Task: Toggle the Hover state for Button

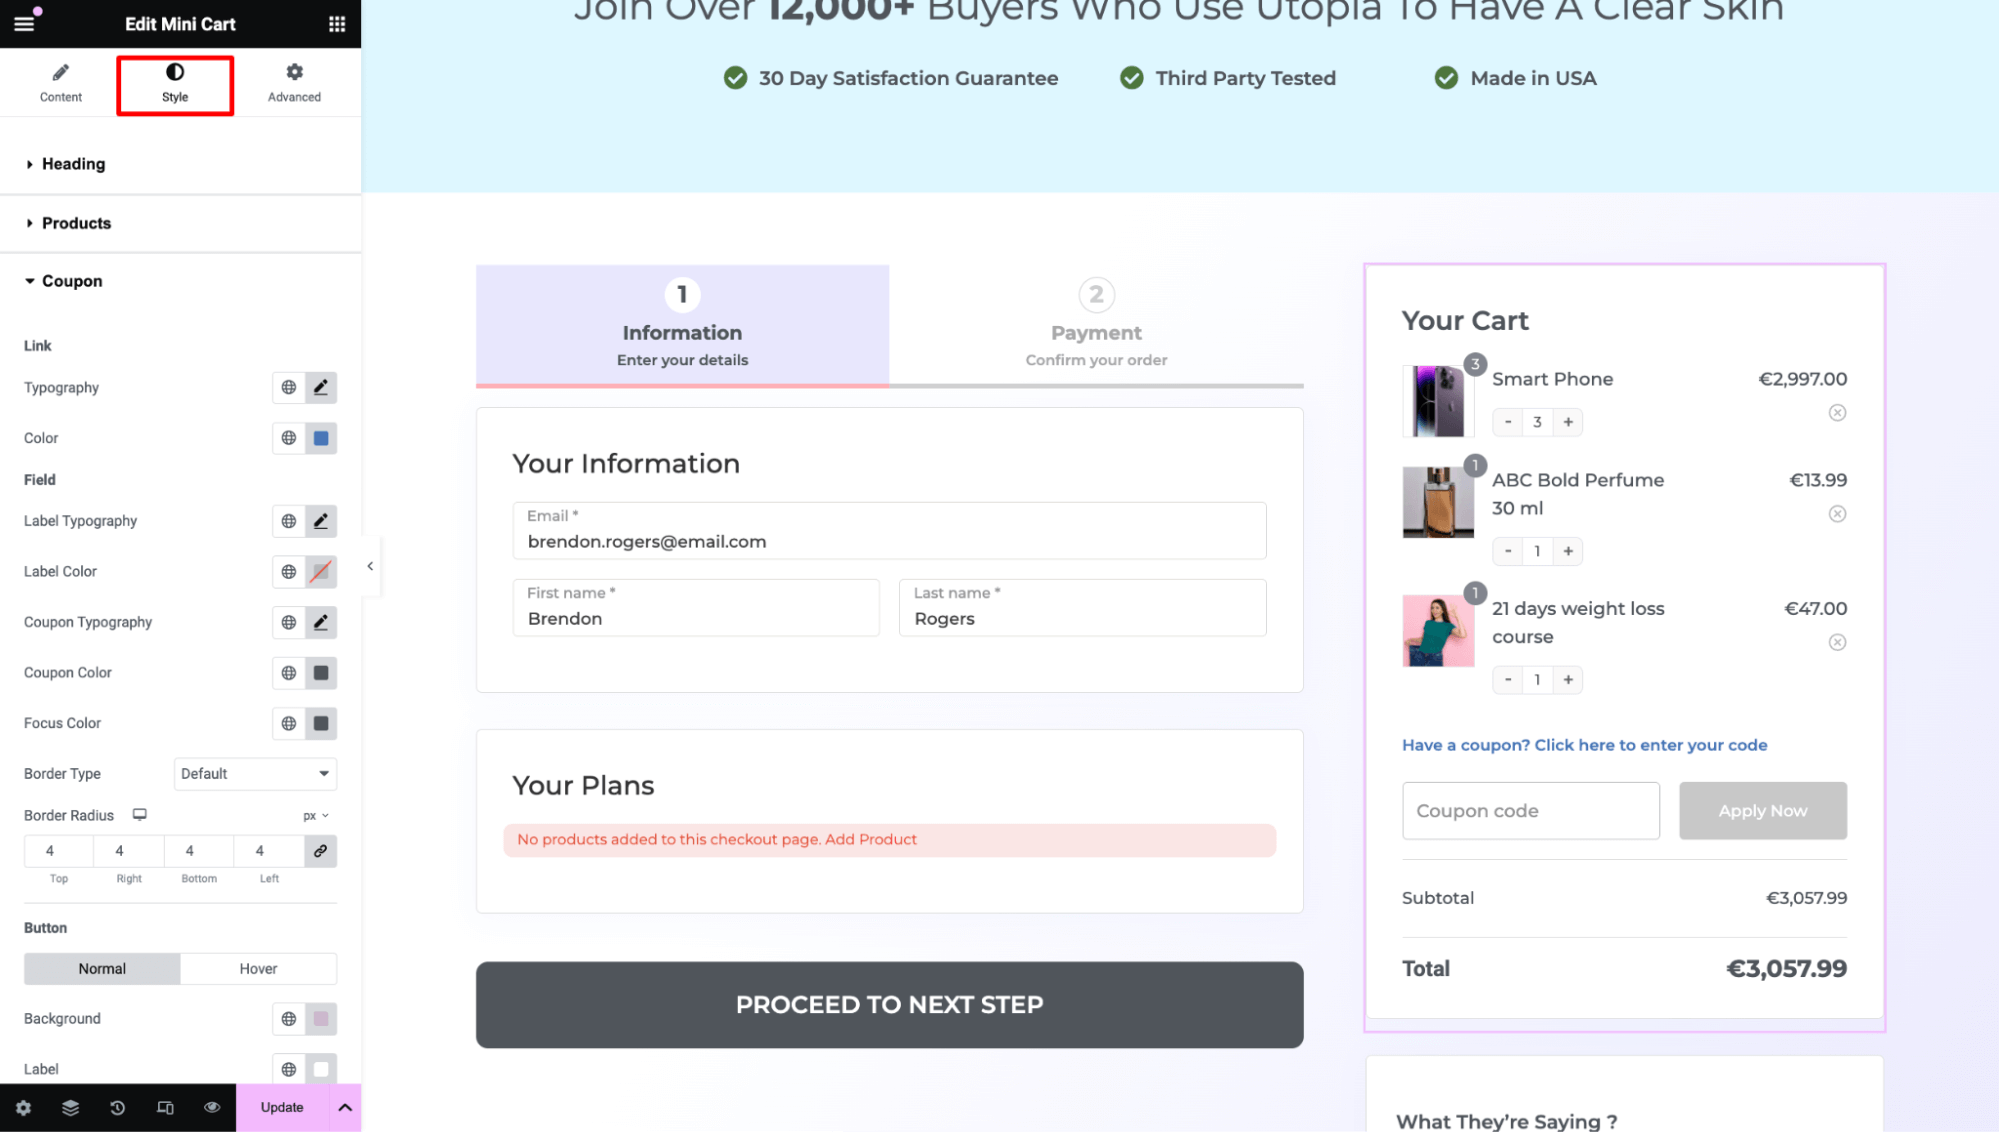Action: (x=258, y=968)
